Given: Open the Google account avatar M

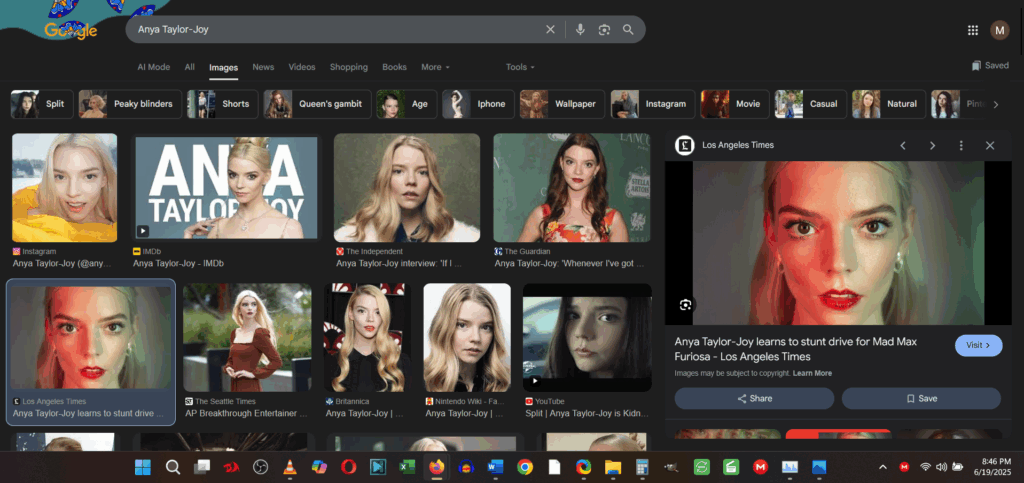Looking at the screenshot, I should click(x=999, y=30).
